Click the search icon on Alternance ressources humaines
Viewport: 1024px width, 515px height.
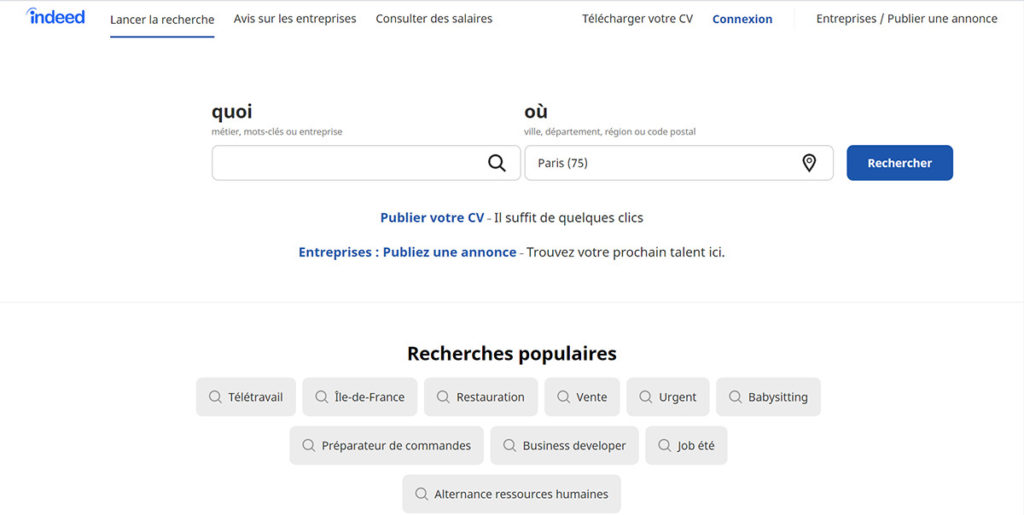[422, 494]
